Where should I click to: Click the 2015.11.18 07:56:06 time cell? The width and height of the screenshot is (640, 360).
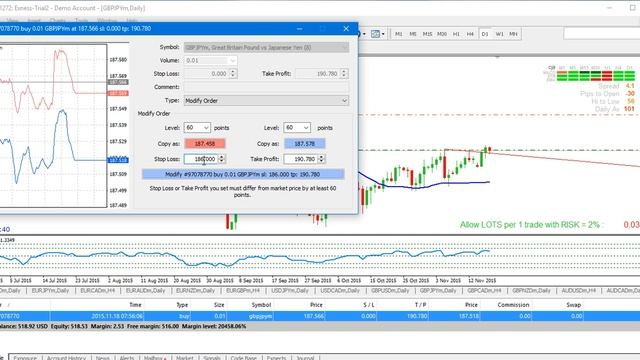[x=117, y=316]
